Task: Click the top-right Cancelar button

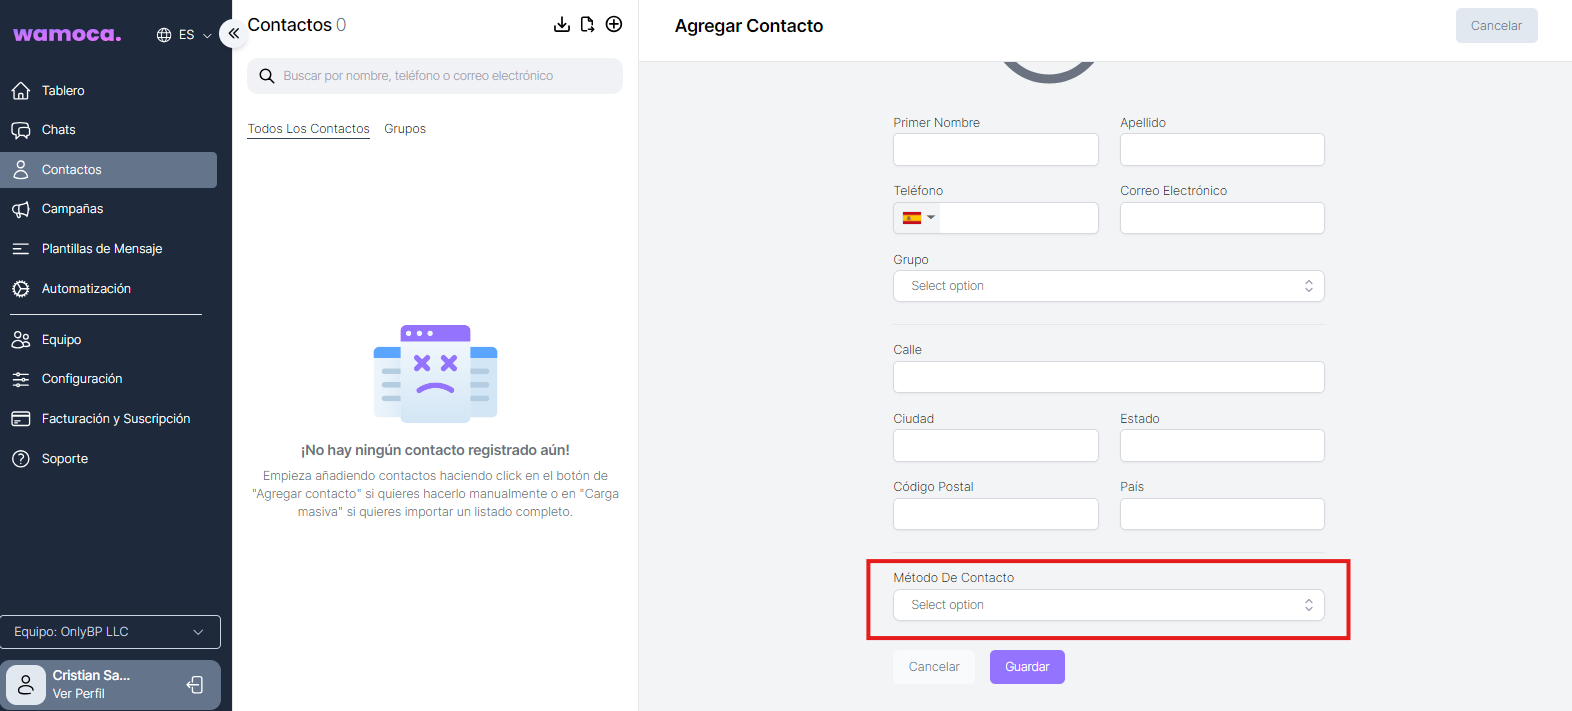Action: pyautogui.click(x=1496, y=26)
